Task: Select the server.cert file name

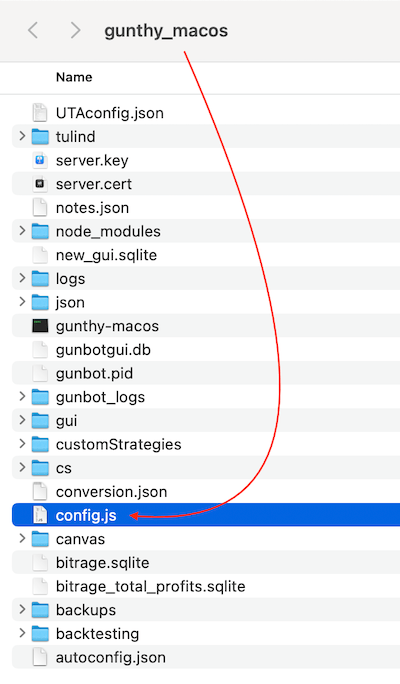Action: point(94,184)
